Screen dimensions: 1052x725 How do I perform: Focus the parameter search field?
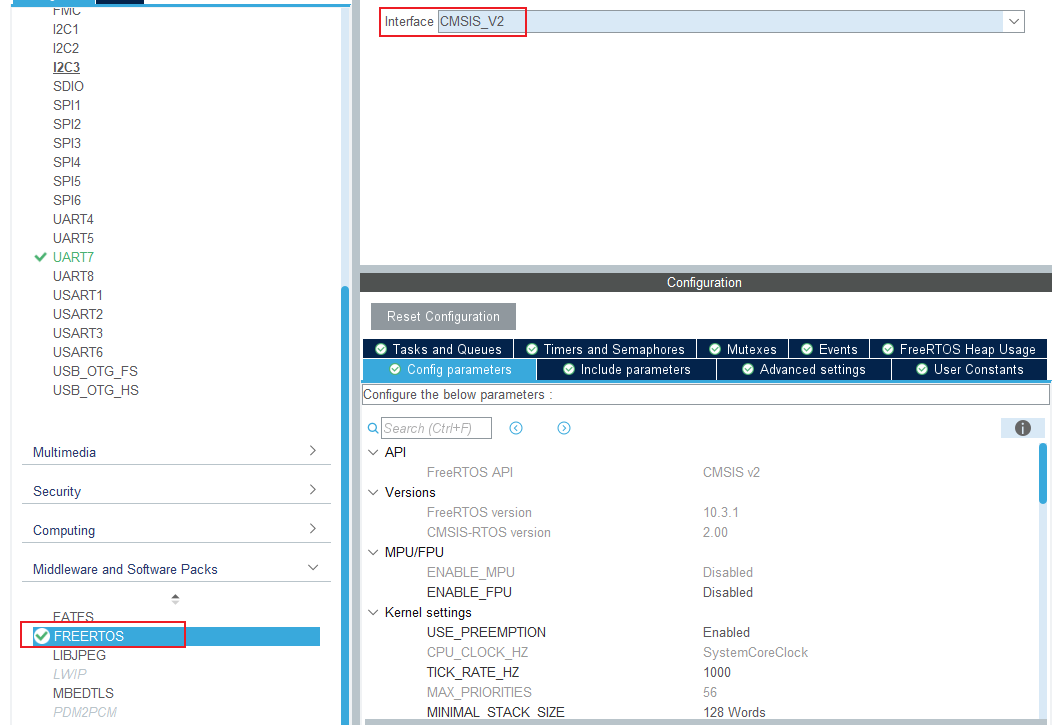[x=436, y=428]
